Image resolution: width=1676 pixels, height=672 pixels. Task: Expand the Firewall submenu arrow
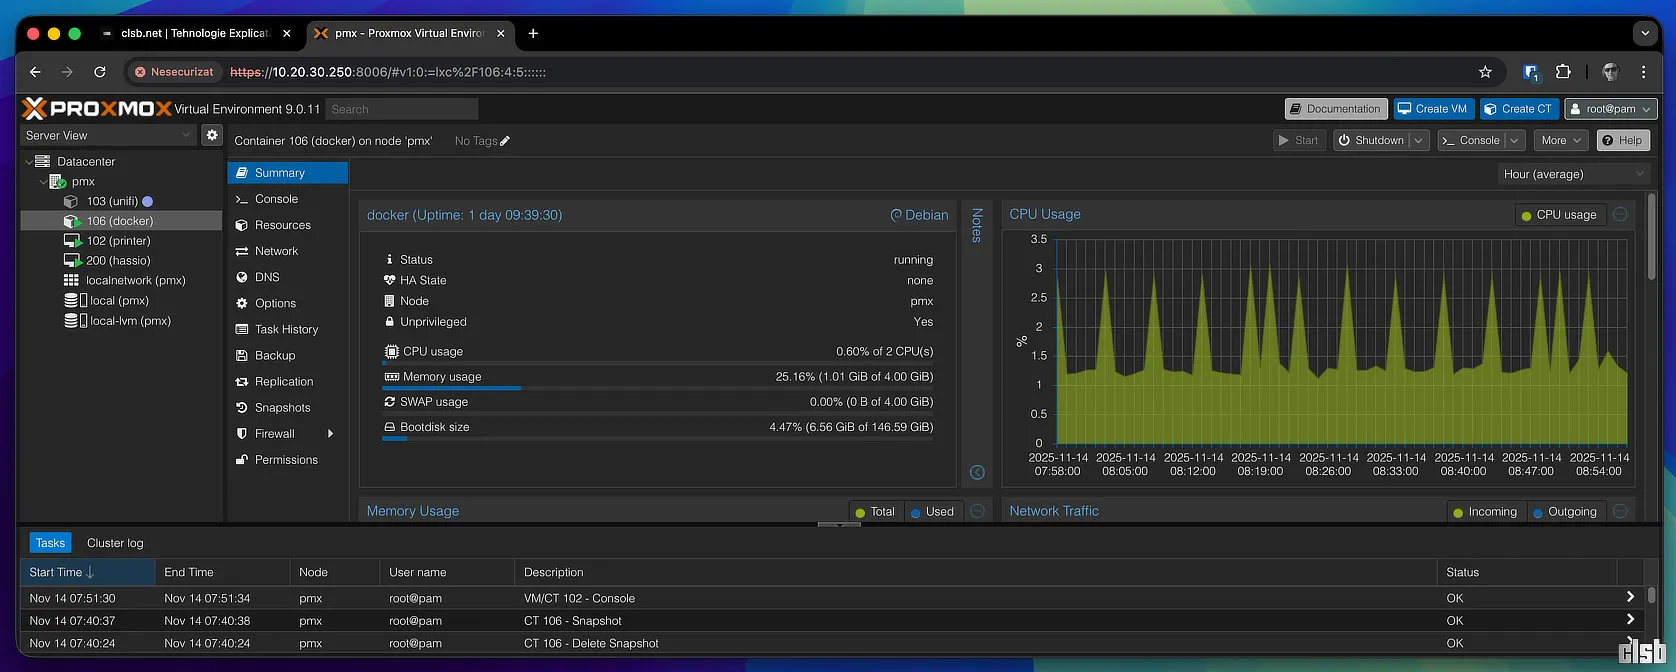point(330,434)
